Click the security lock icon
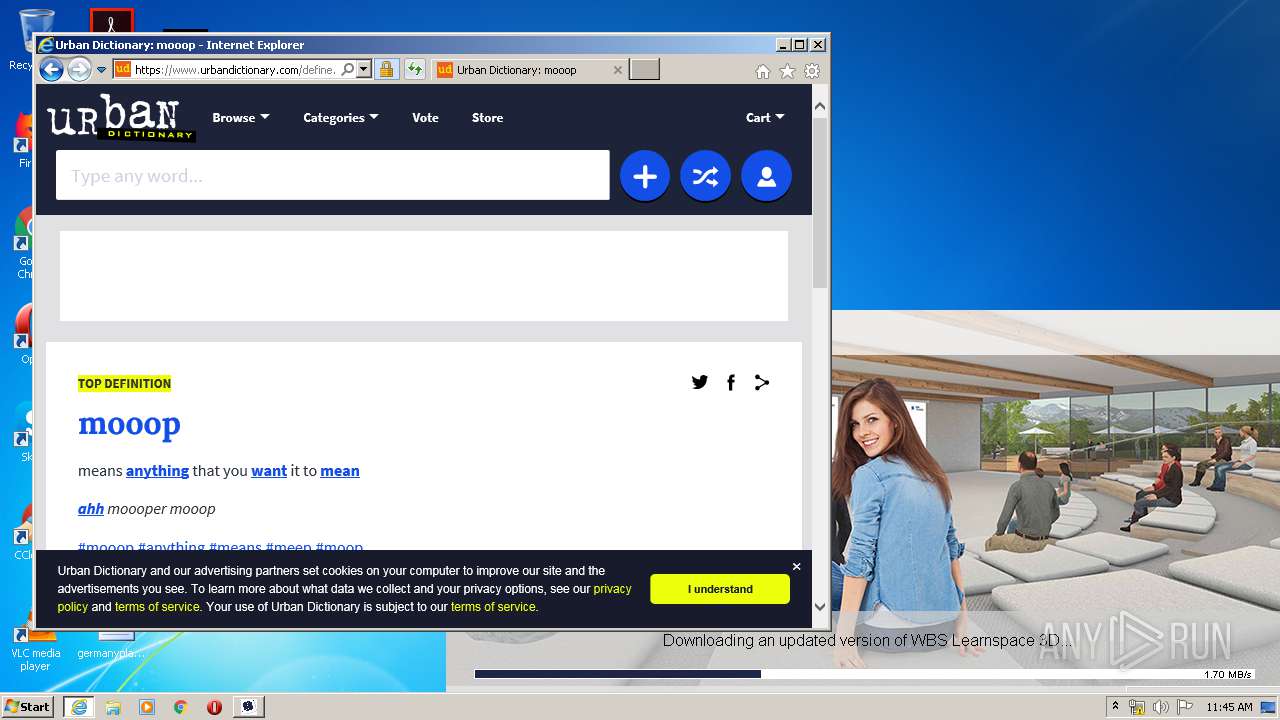This screenshot has width=1280, height=720. click(386, 70)
